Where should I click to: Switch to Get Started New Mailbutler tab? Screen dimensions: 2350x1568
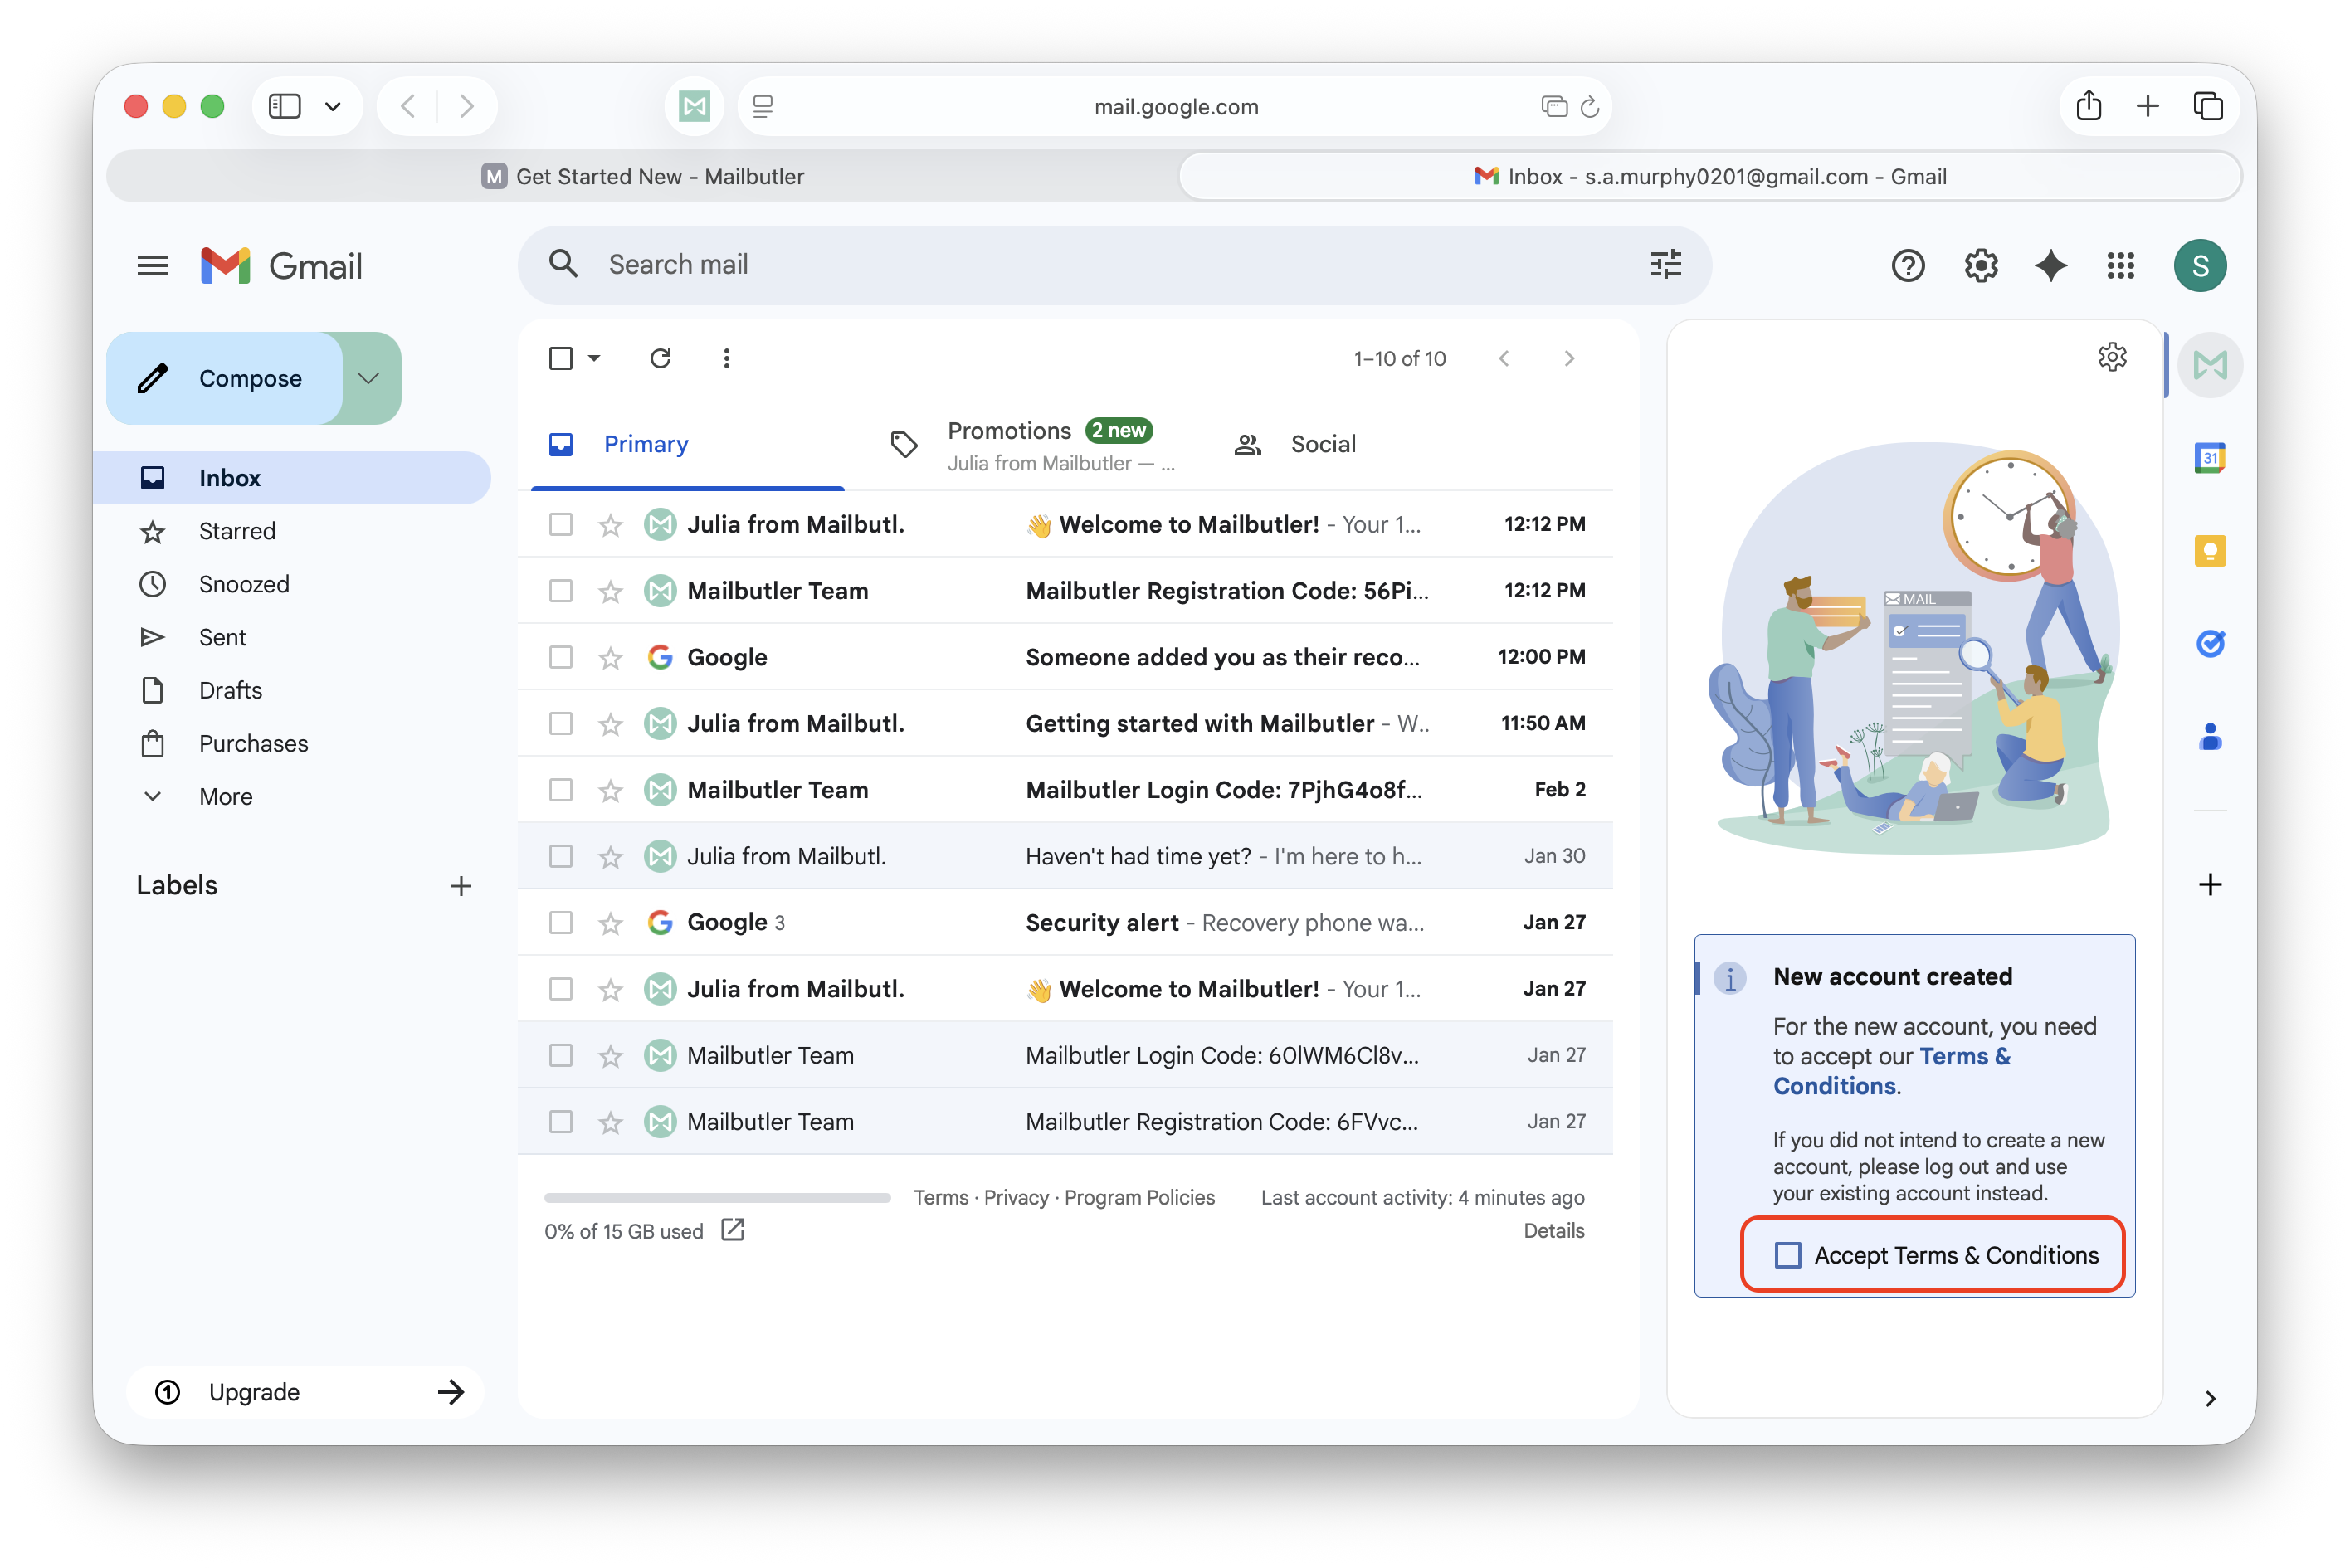pos(643,176)
